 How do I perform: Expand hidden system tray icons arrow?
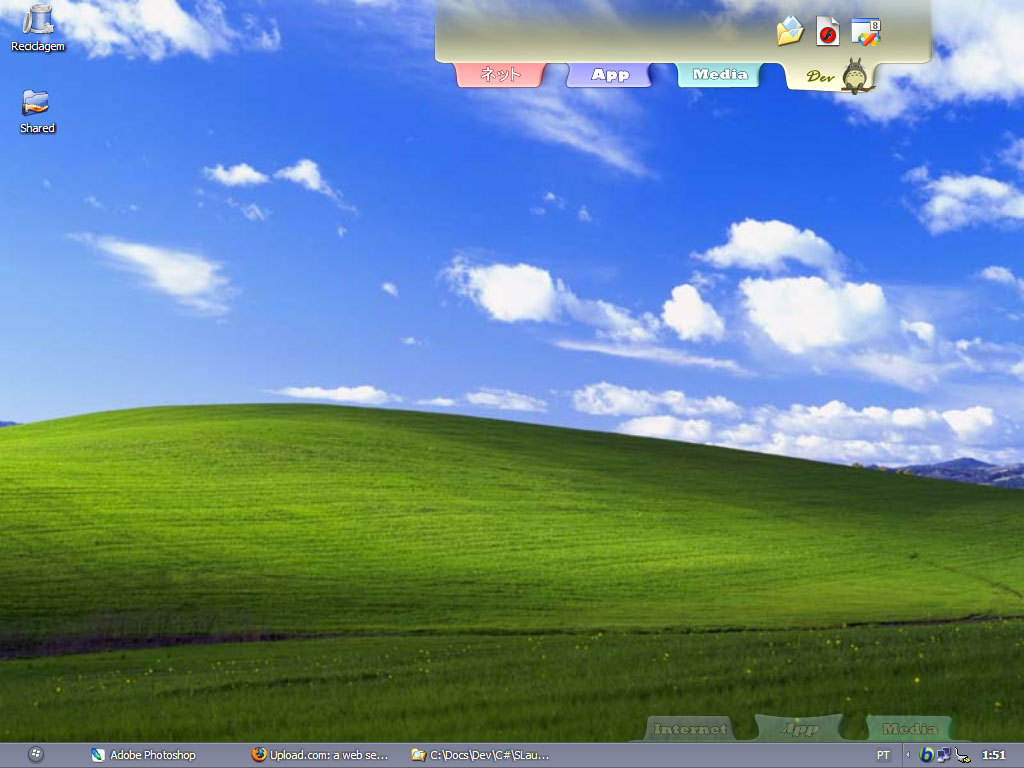pos(907,755)
